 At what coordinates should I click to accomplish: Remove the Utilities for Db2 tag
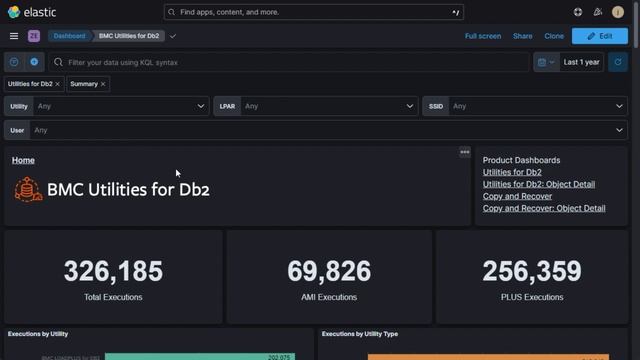point(58,84)
